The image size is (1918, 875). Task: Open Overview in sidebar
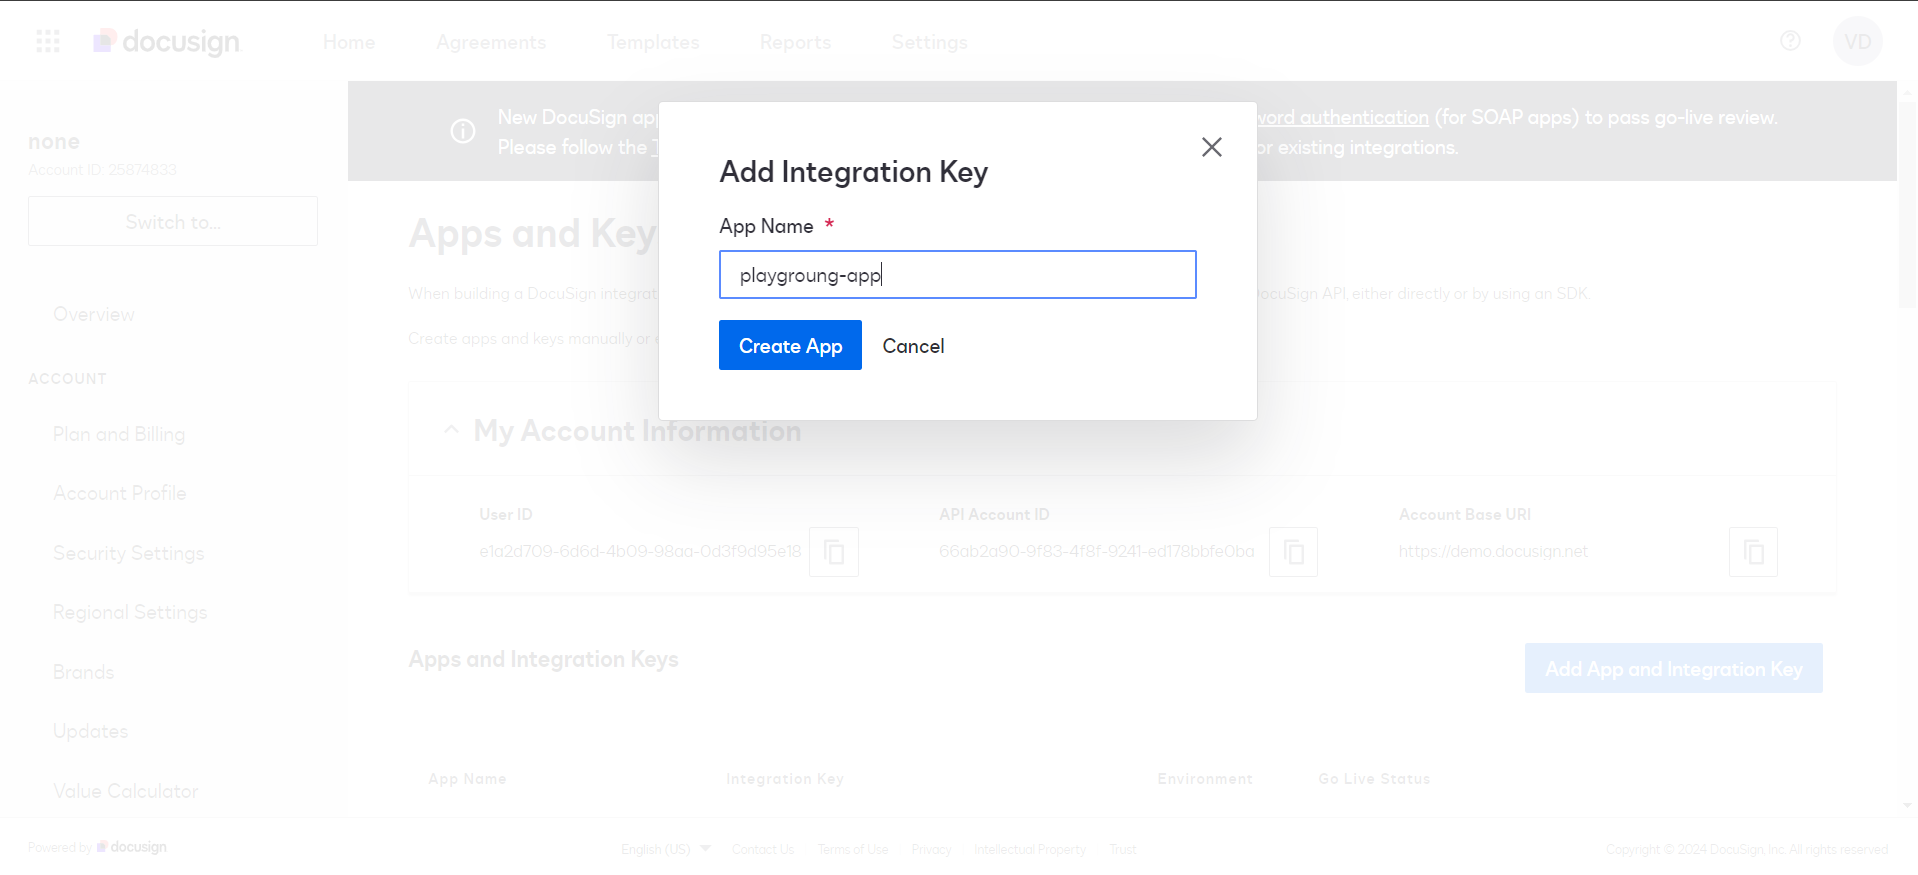pyautogui.click(x=94, y=314)
